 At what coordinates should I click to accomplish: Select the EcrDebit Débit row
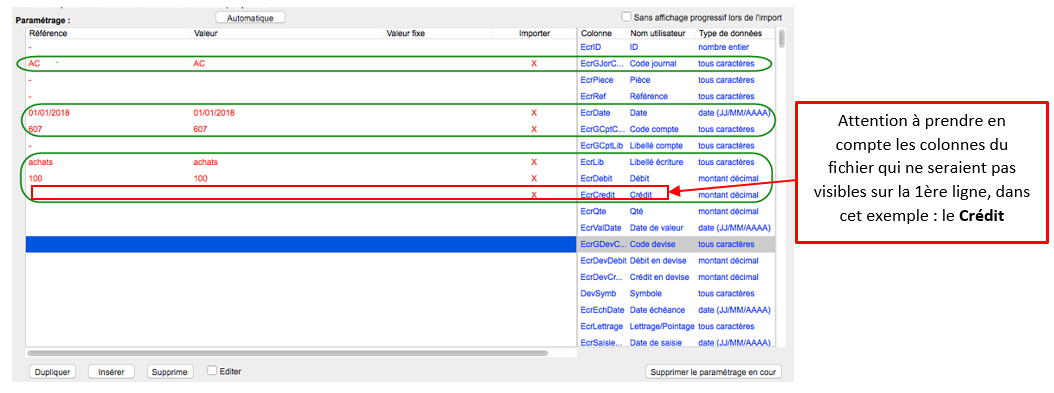pyautogui.click(x=676, y=179)
